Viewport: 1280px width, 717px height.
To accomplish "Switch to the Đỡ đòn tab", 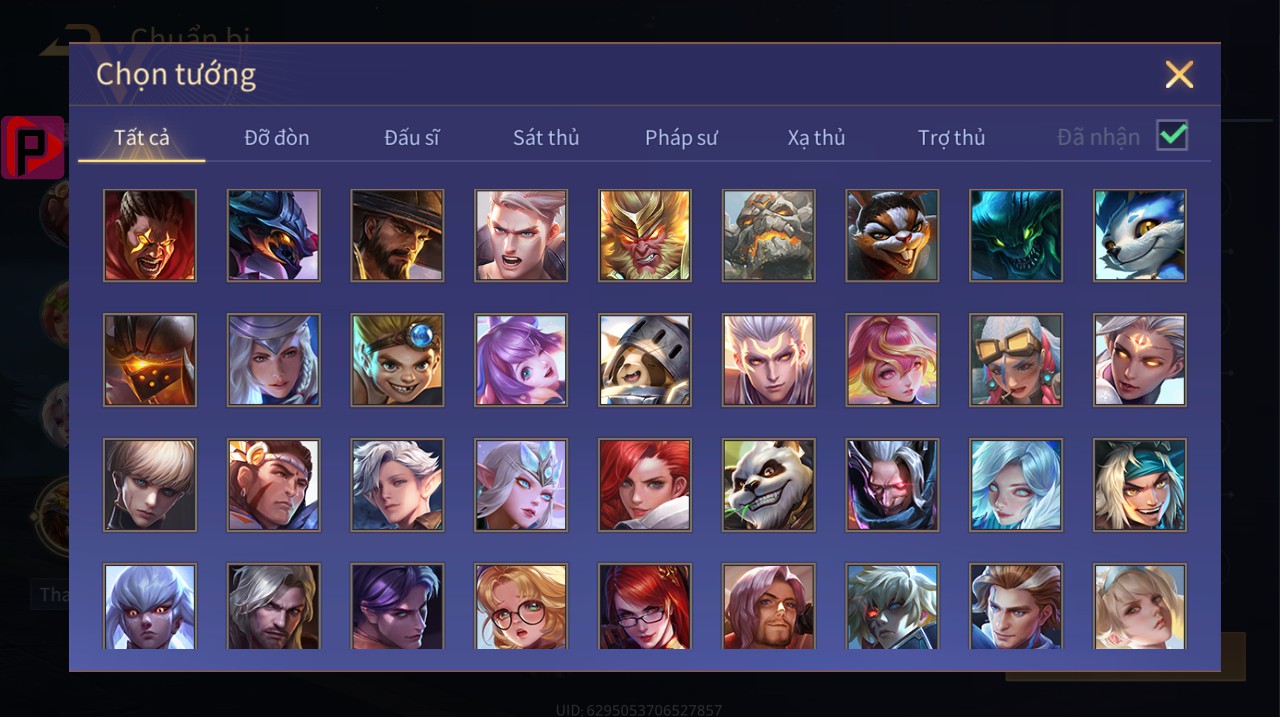I will [x=277, y=138].
